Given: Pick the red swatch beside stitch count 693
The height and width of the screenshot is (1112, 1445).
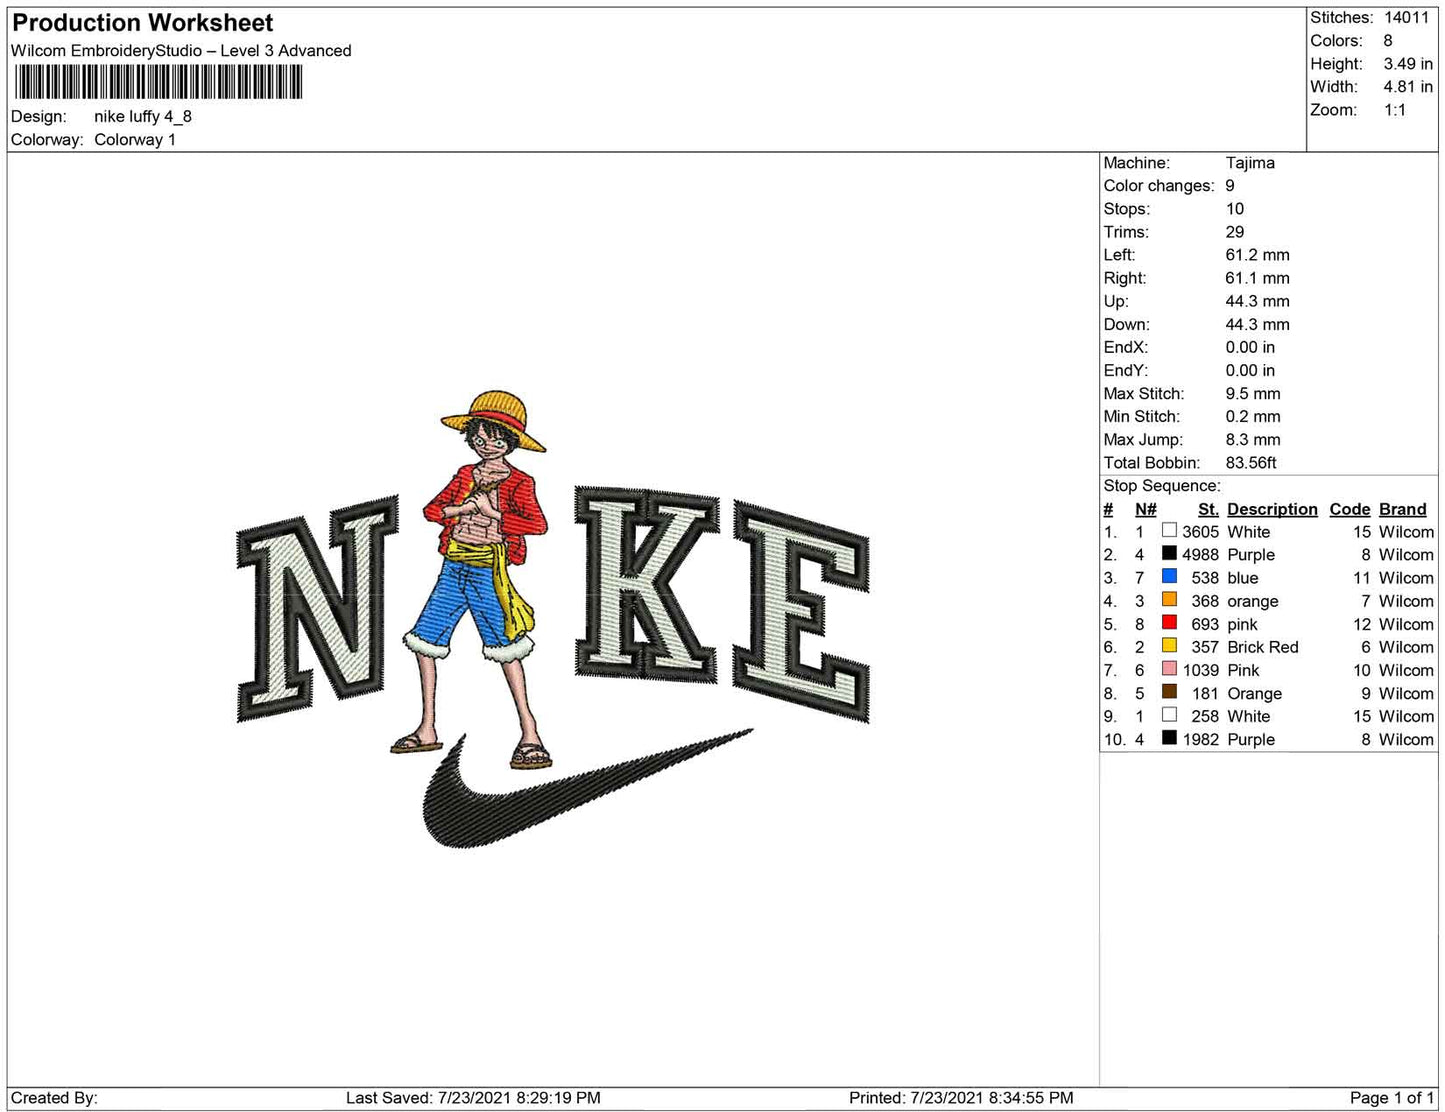Looking at the screenshot, I should tap(1169, 623).
